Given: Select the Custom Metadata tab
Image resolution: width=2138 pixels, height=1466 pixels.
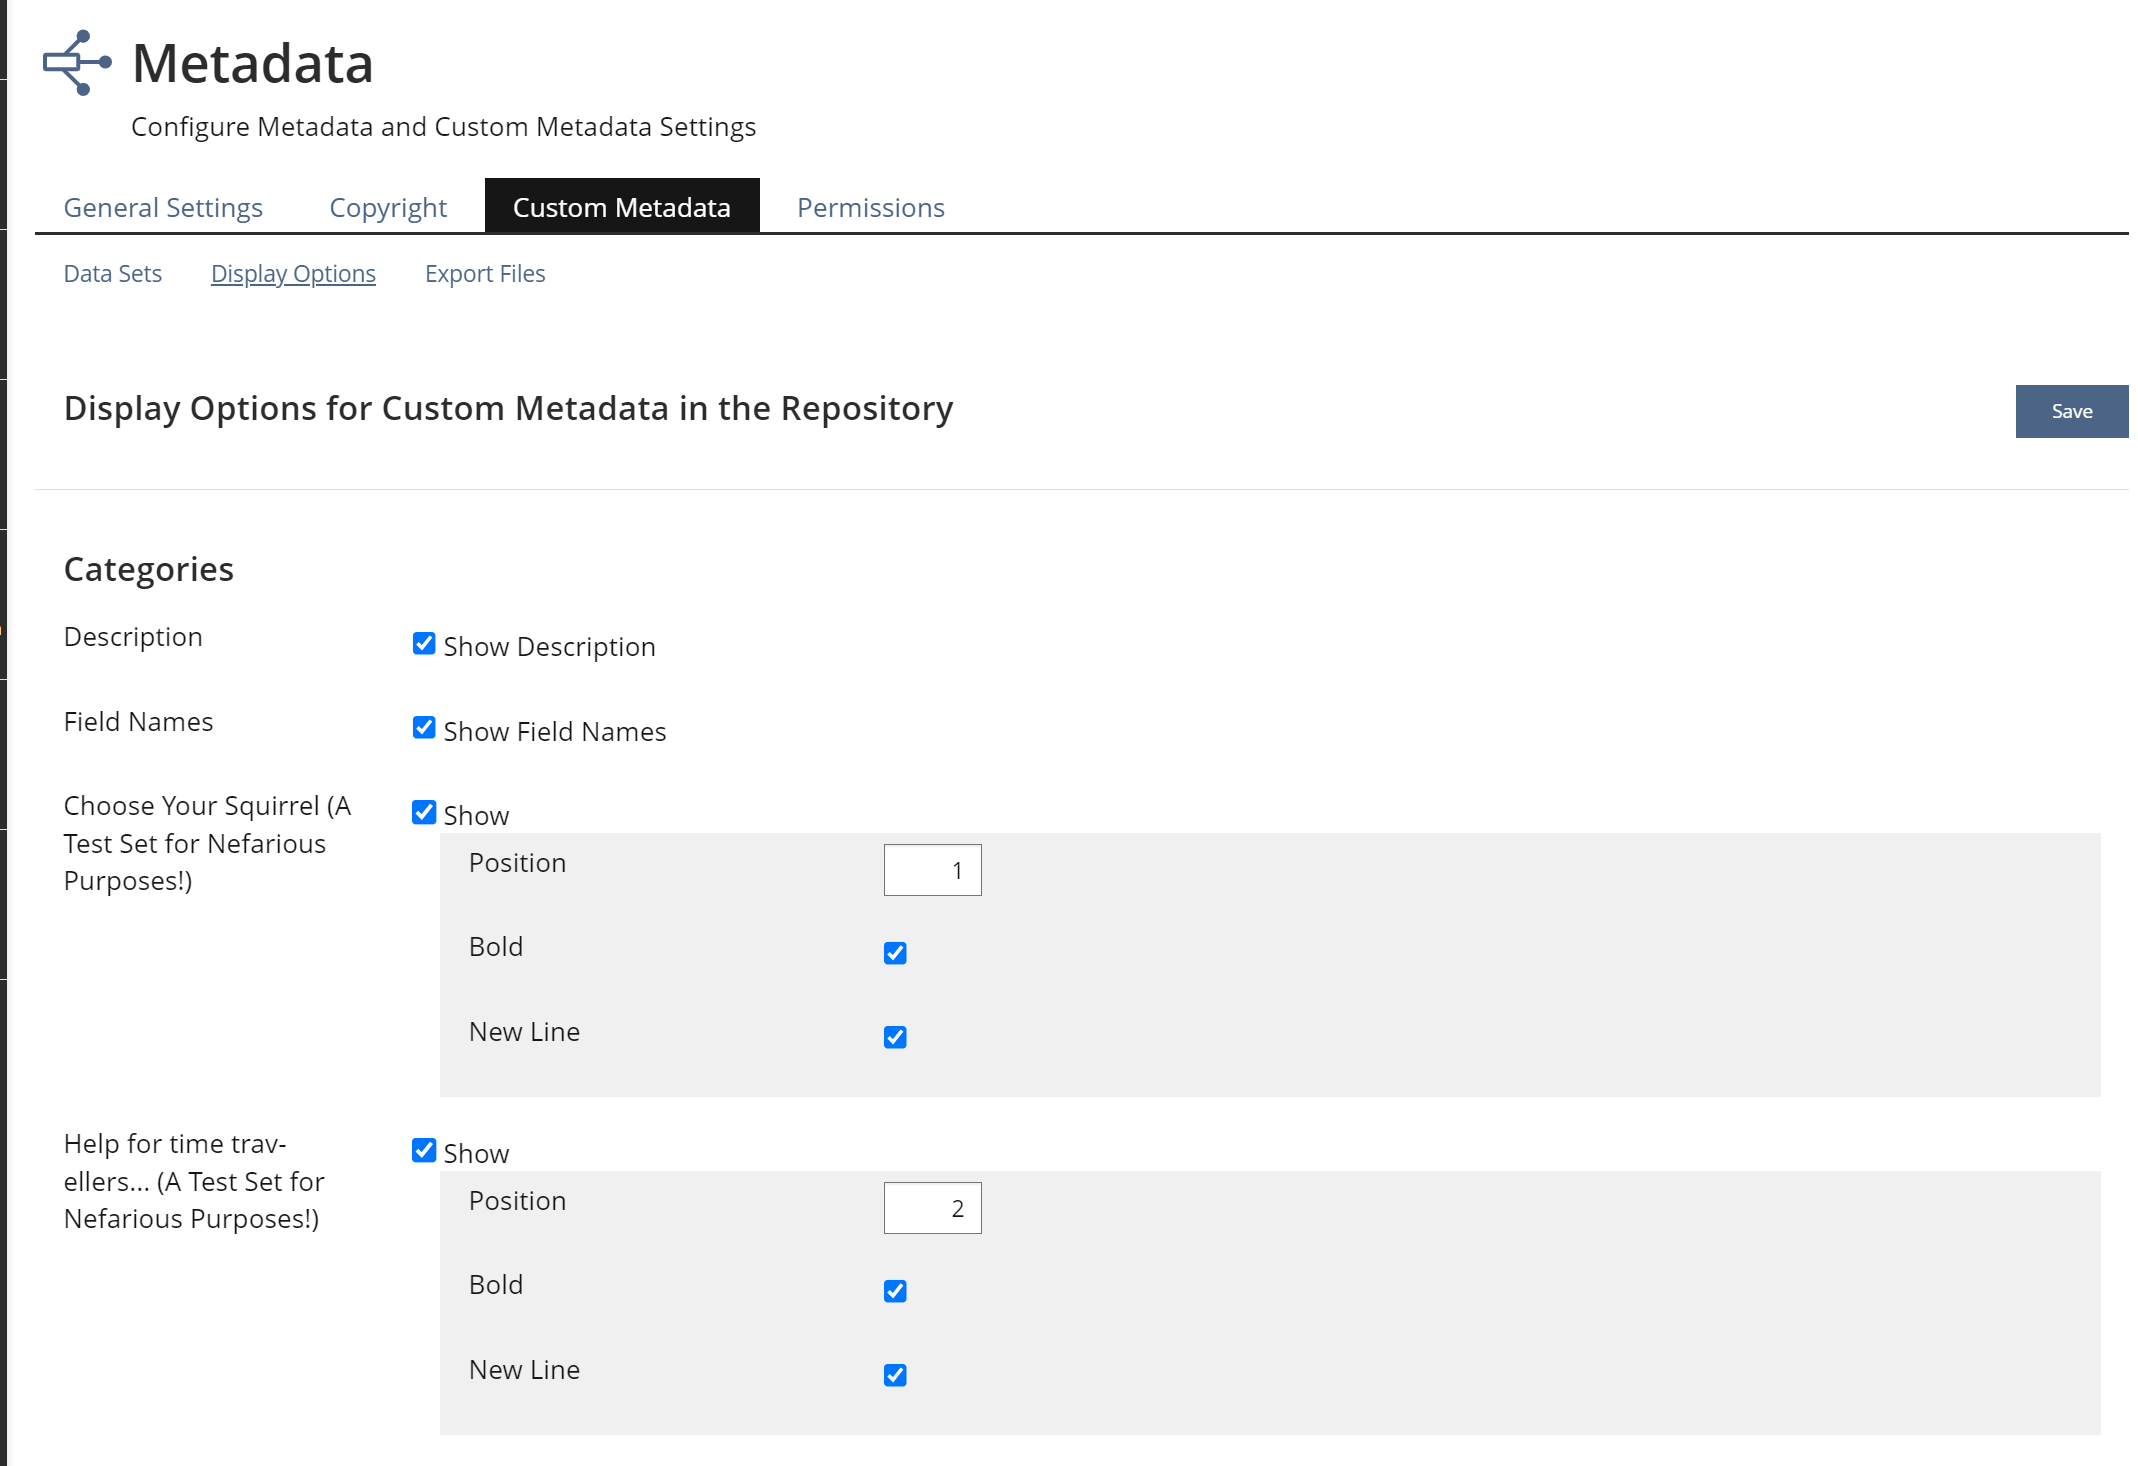Looking at the screenshot, I should click(621, 207).
